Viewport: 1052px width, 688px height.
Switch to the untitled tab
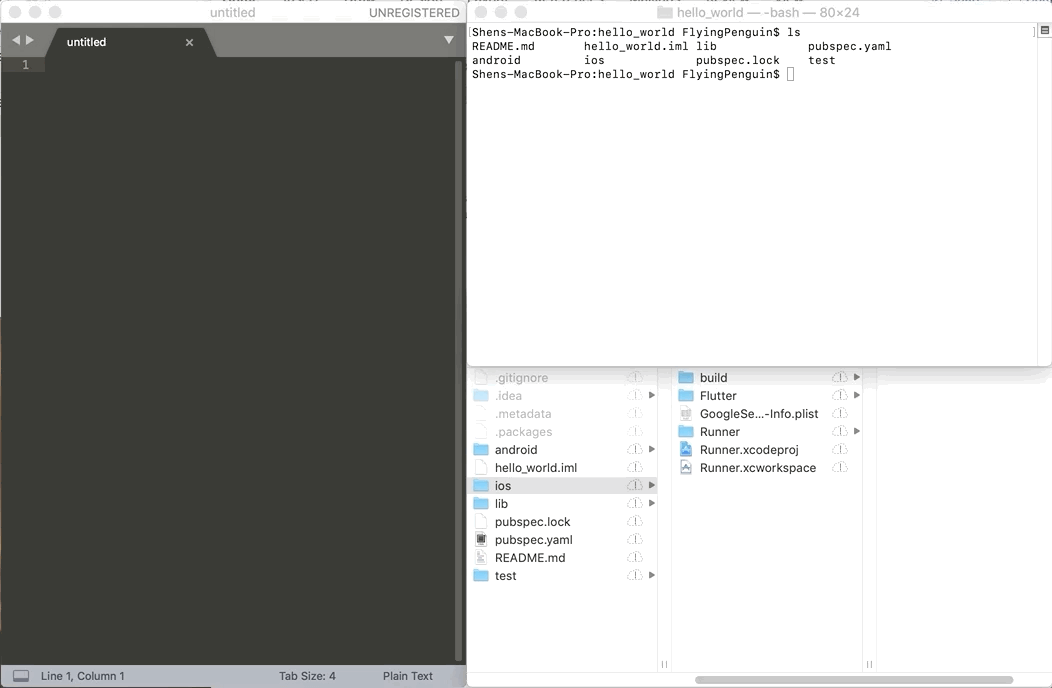[87, 42]
